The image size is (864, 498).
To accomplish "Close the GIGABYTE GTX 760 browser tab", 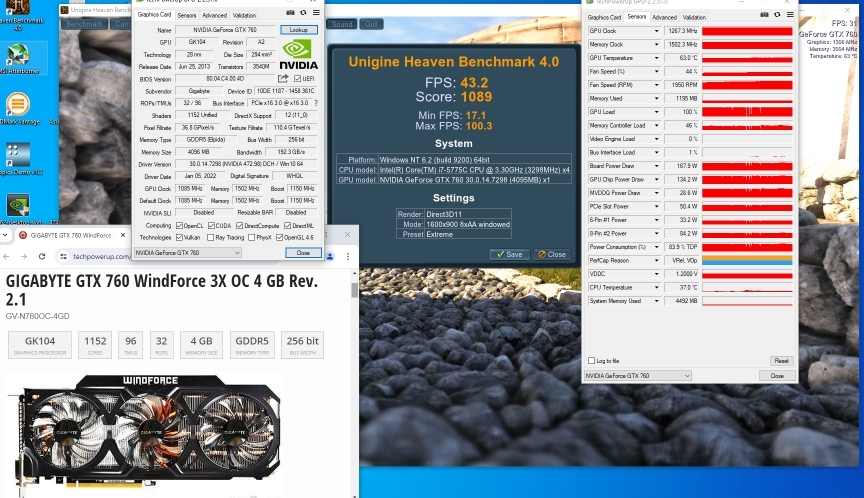I will [123, 235].
